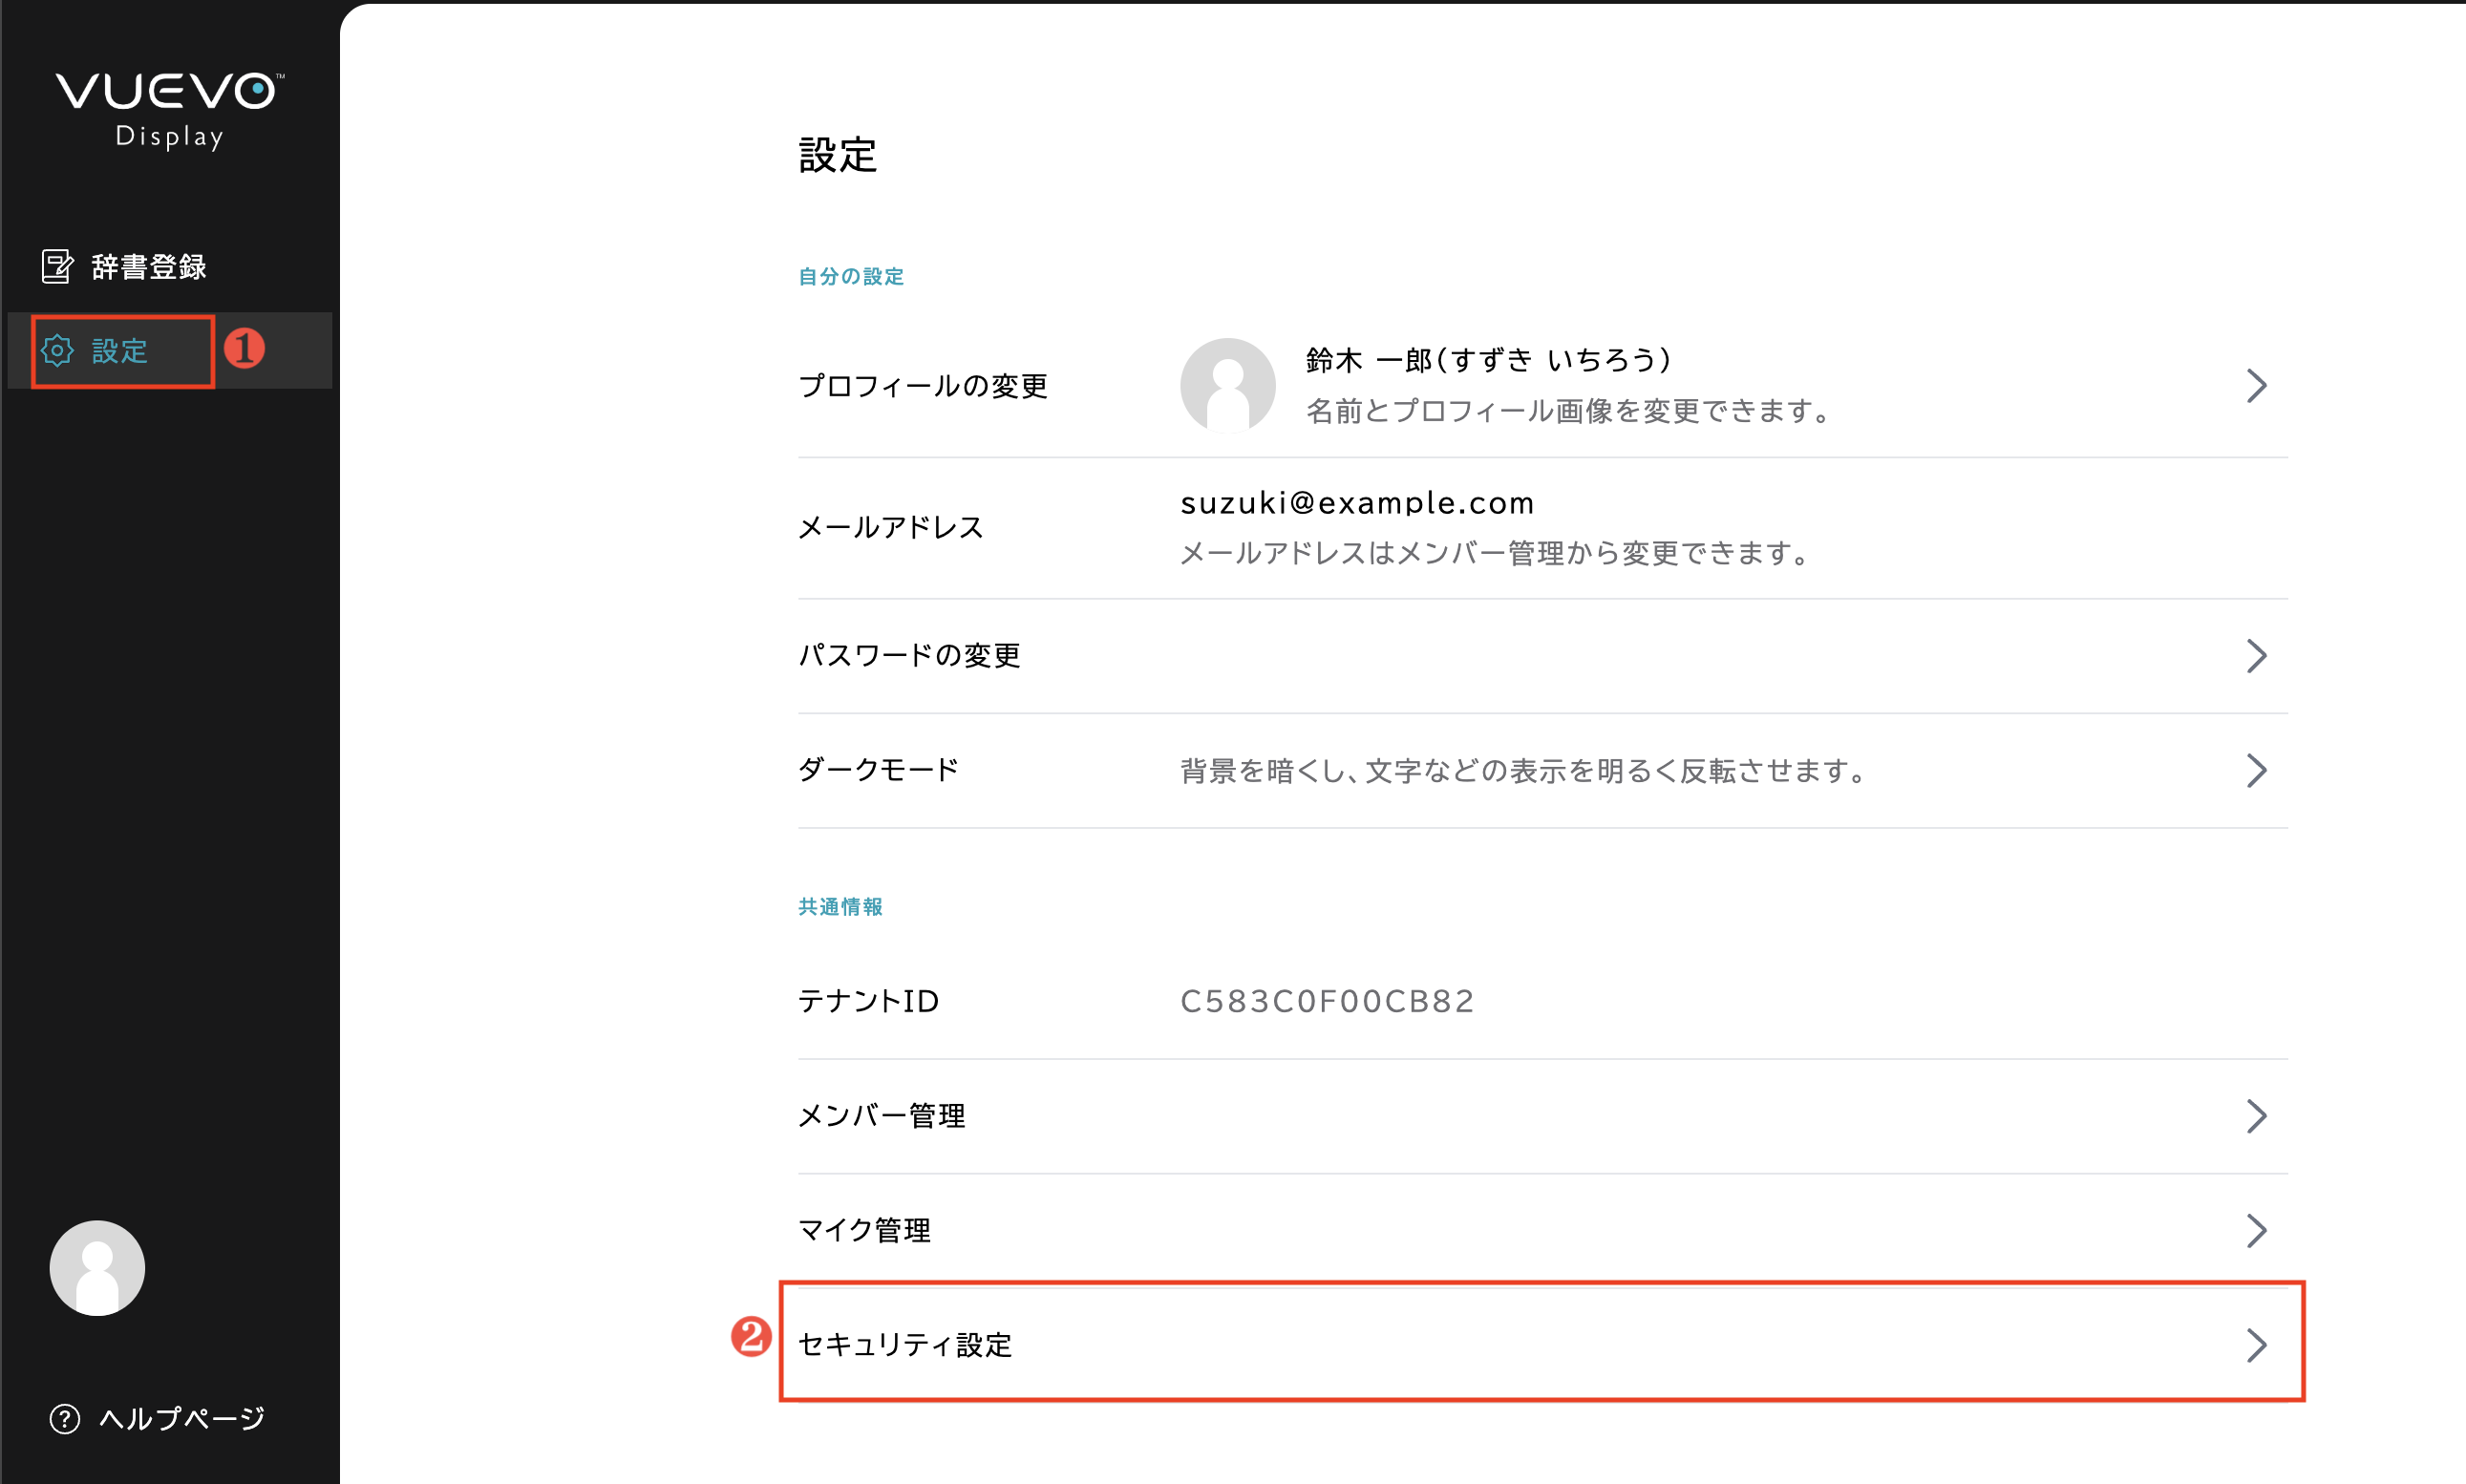Click the profile picture next to 鈴木 一郎
This screenshot has width=2466, height=1484.
(x=1231, y=386)
